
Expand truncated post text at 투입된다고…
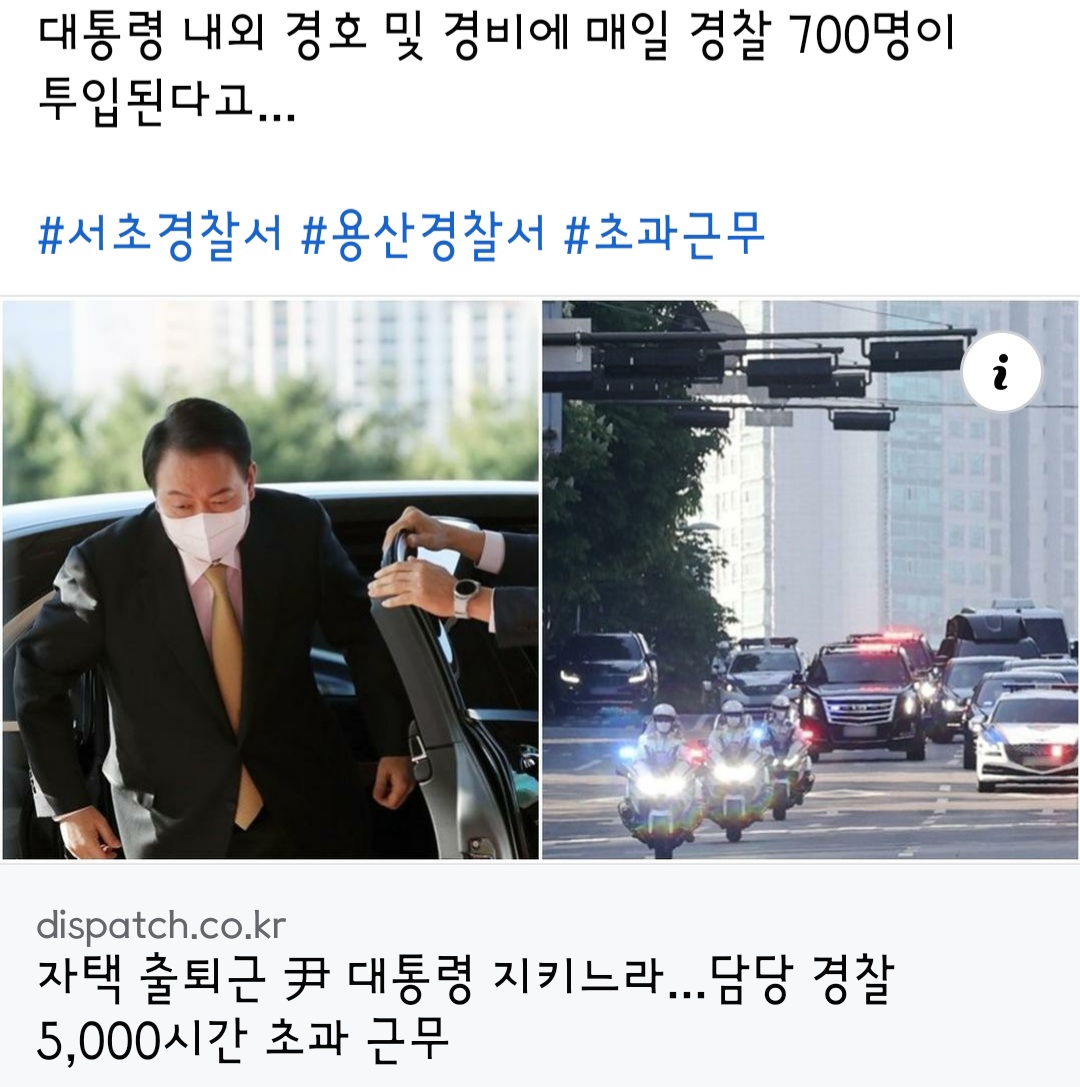point(166,101)
